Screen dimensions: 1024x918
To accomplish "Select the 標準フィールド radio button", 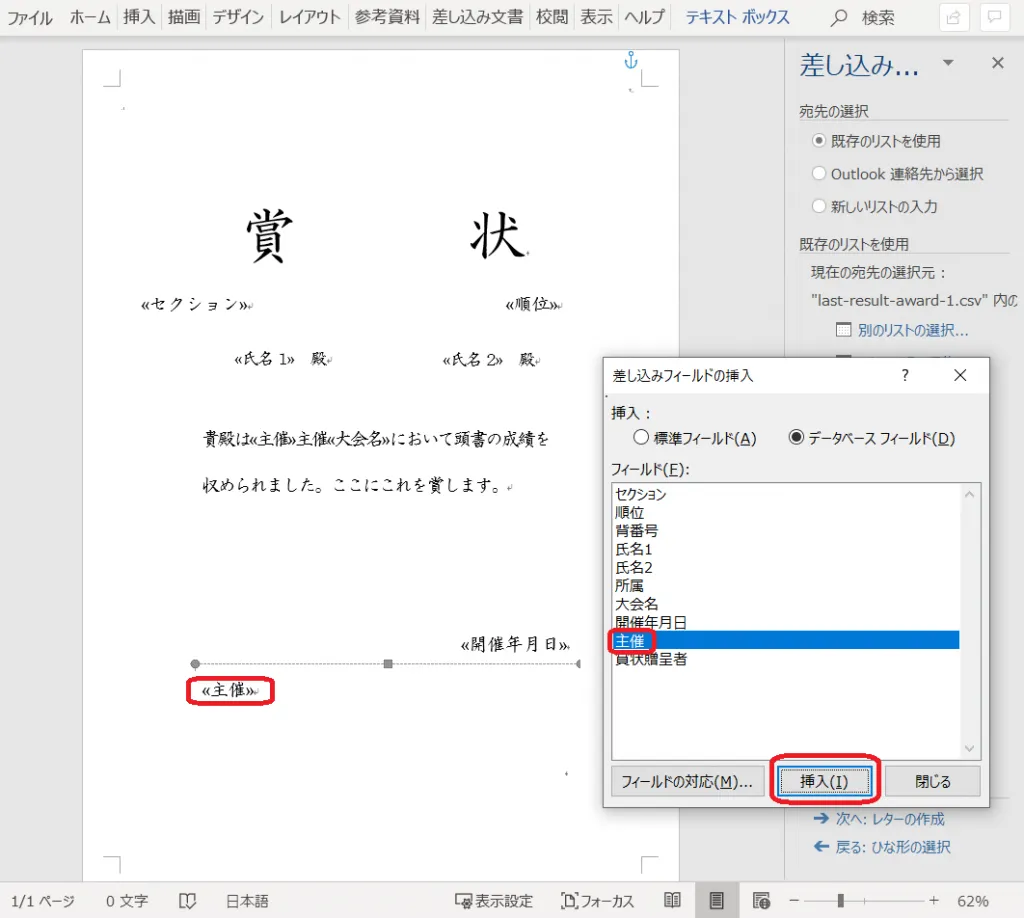I will 642,437.
